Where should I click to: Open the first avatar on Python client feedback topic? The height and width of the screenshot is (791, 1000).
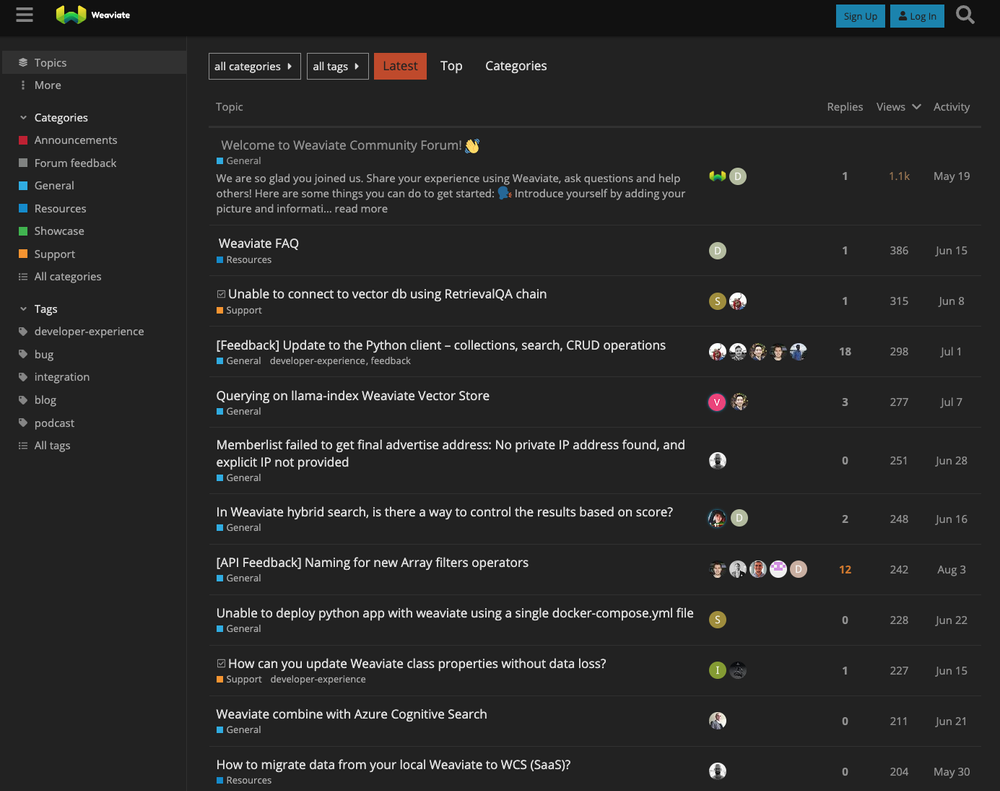[x=717, y=351]
